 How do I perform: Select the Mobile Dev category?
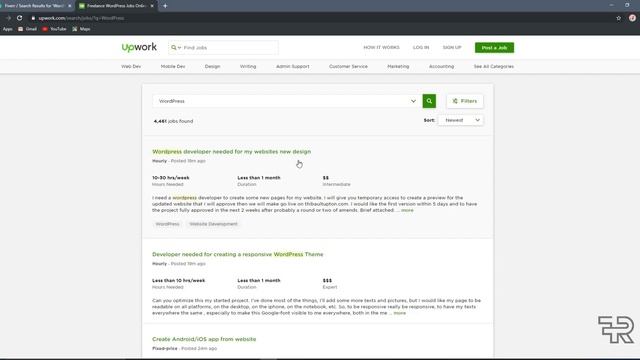[x=173, y=66]
